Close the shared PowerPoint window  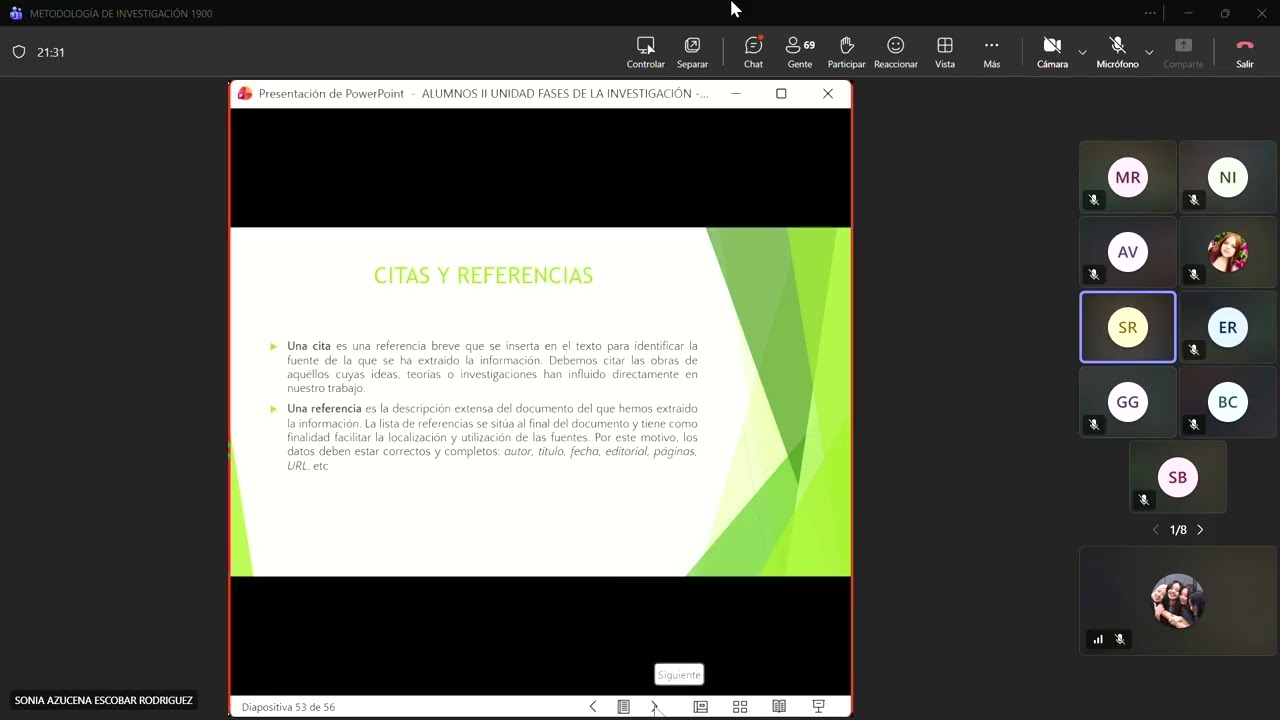(x=828, y=93)
